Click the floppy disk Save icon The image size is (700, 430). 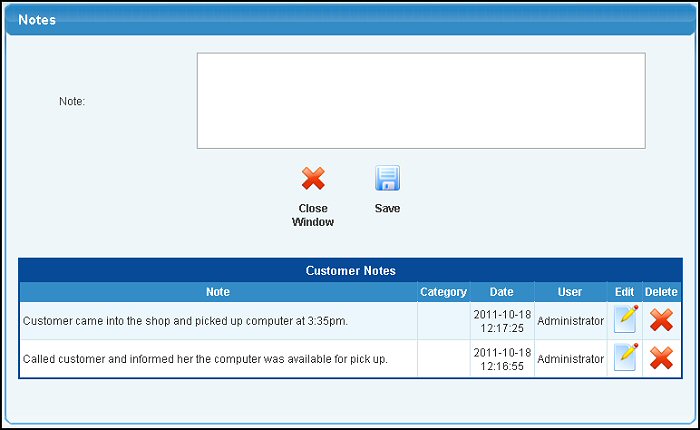pyautogui.click(x=387, y=178)
